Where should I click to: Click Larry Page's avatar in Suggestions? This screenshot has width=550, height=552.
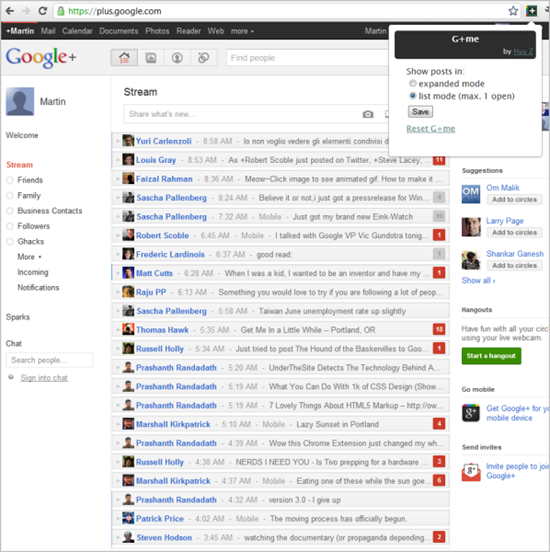471,227
